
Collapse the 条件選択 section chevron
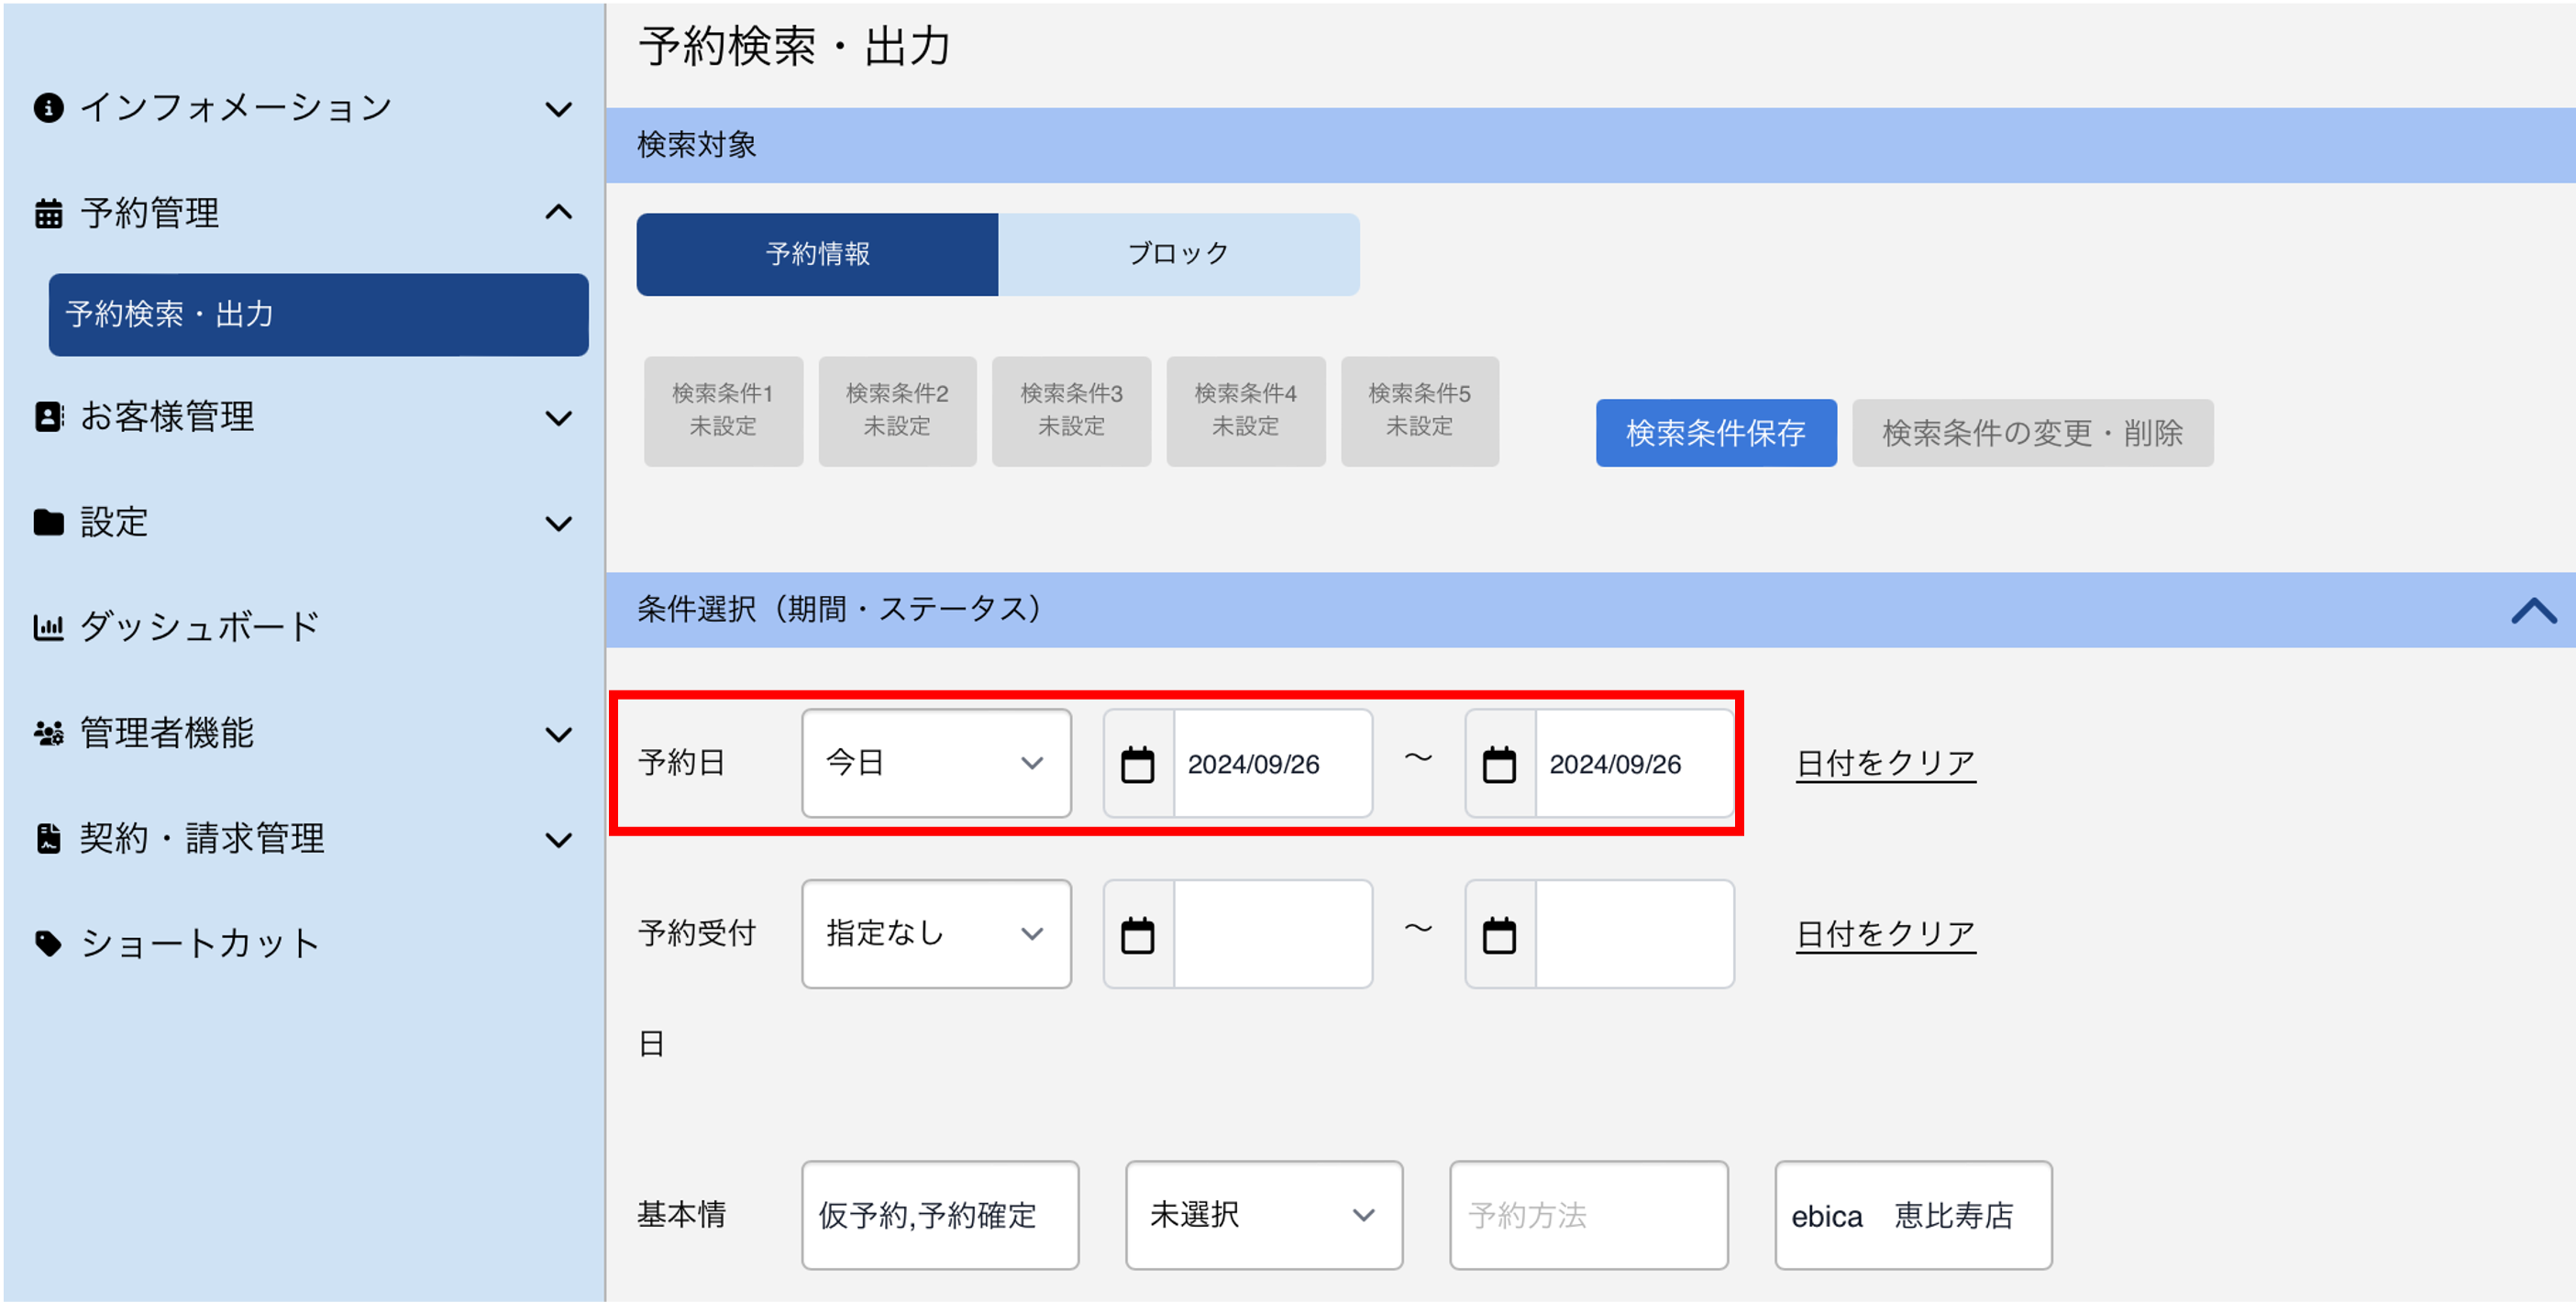tap(2533, 610)
